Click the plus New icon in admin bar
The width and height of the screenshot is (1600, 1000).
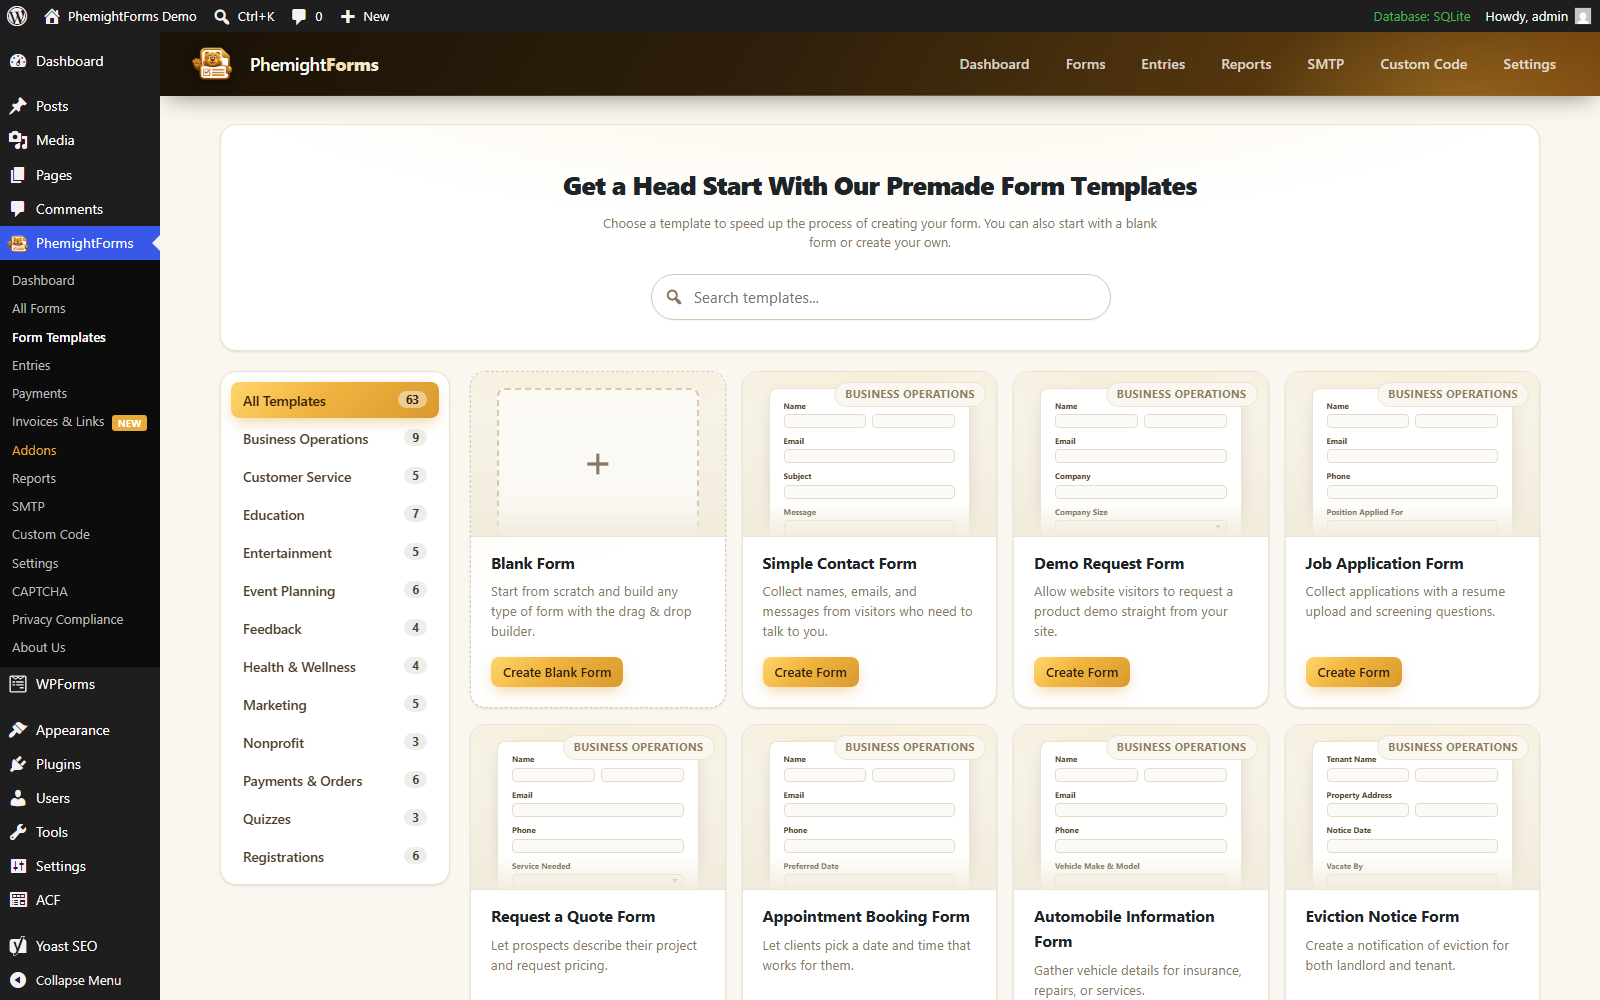(x=348, y=16)
